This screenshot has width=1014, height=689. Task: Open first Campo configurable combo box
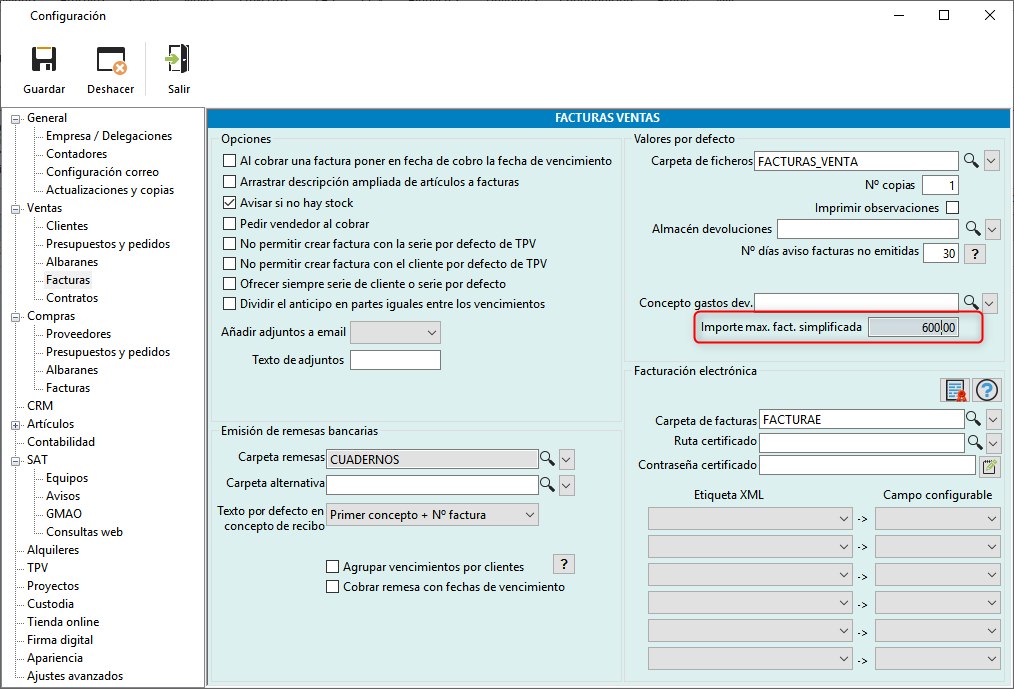tap(938, 519)
